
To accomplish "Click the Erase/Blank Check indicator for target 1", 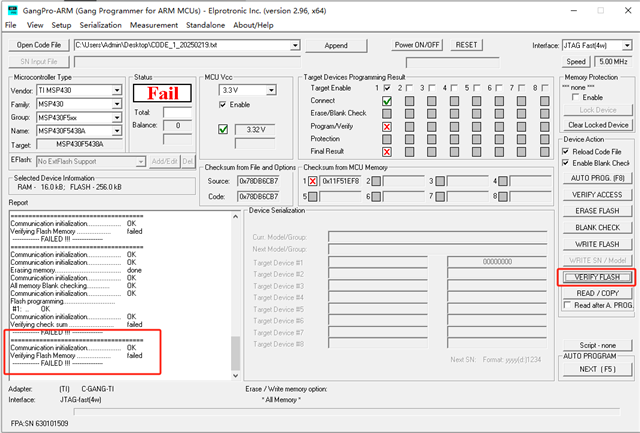I will tap(387, 113).
